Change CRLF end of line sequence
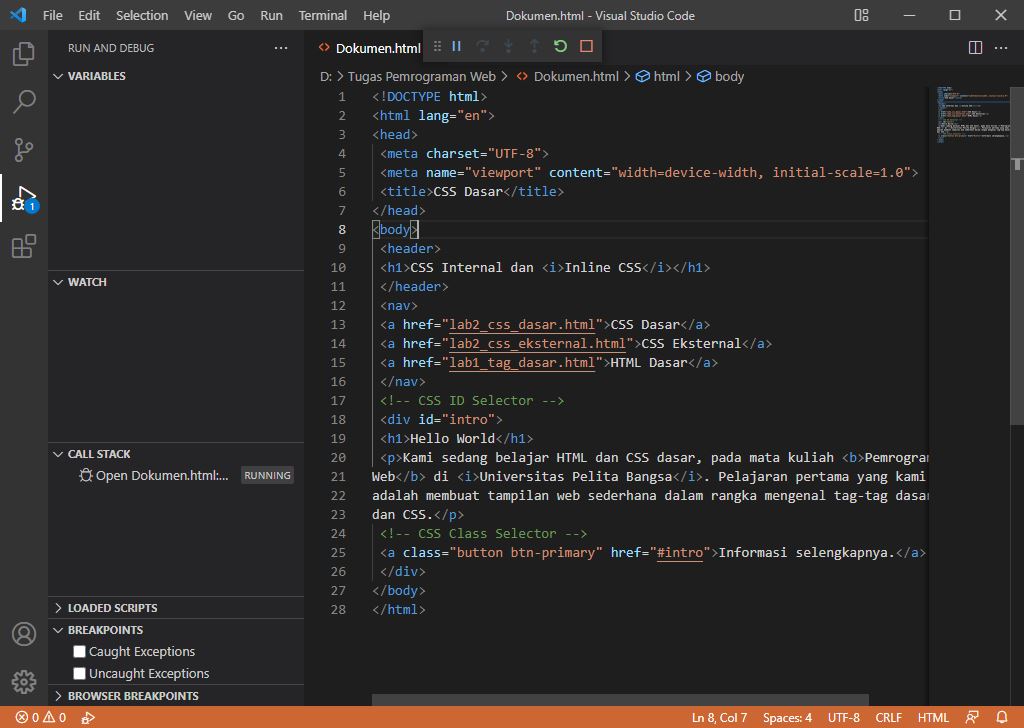Viewport: 1024px width, 728px height. click(888, 718)
